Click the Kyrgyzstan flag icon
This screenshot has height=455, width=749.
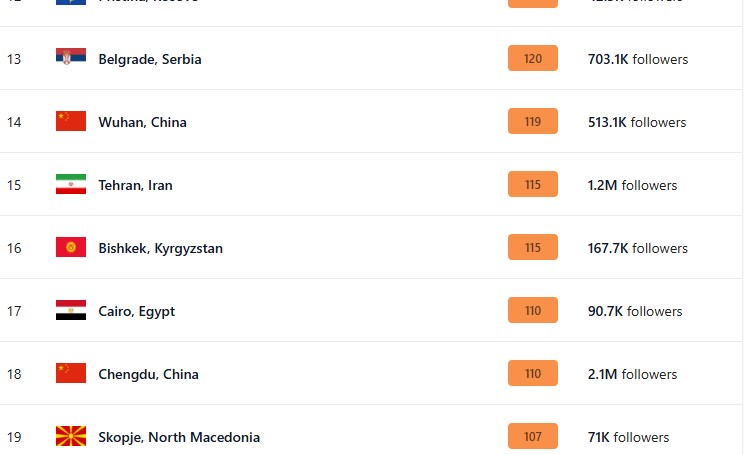pos(71,247)
